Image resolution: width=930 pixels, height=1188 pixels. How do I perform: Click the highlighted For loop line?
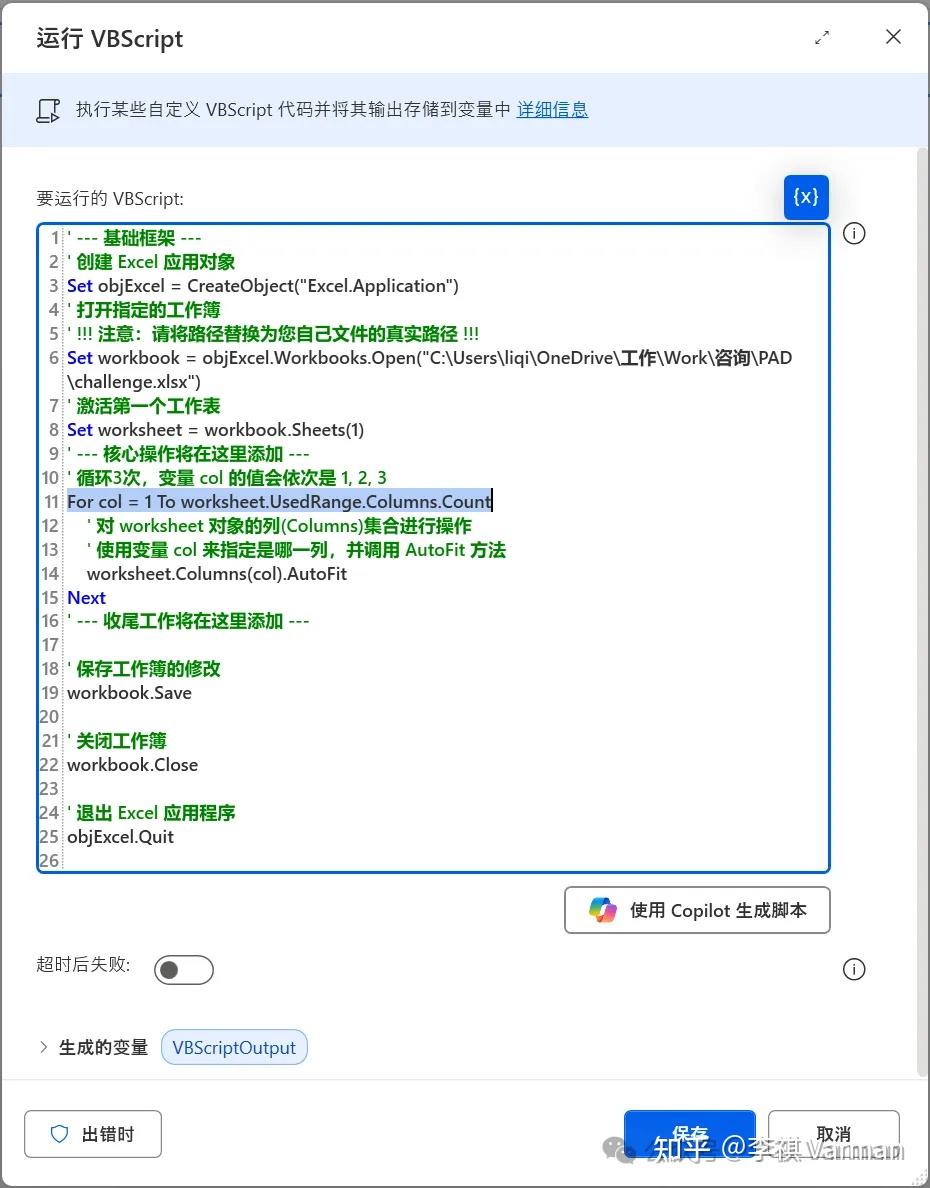coord(278,501)
